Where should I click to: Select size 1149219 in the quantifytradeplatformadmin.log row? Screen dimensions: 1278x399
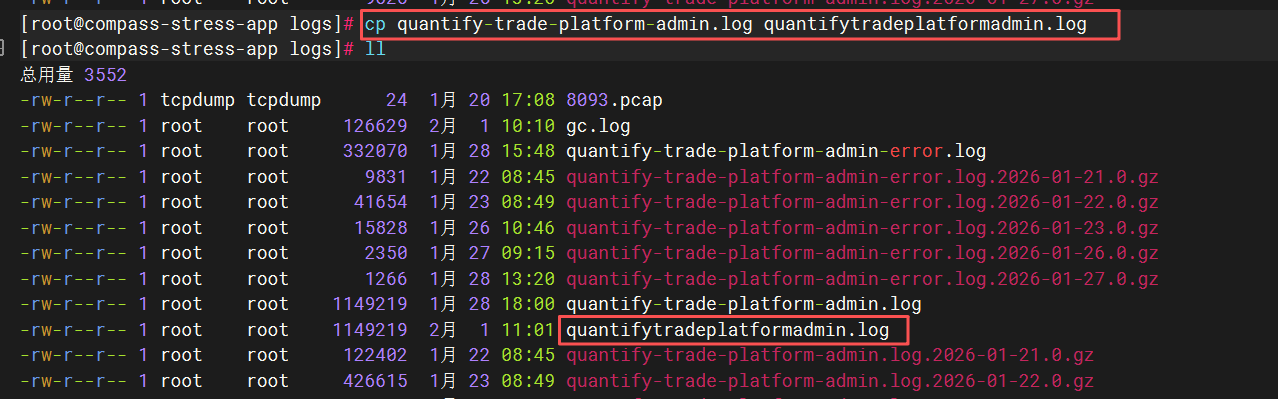tap(370, 329)
